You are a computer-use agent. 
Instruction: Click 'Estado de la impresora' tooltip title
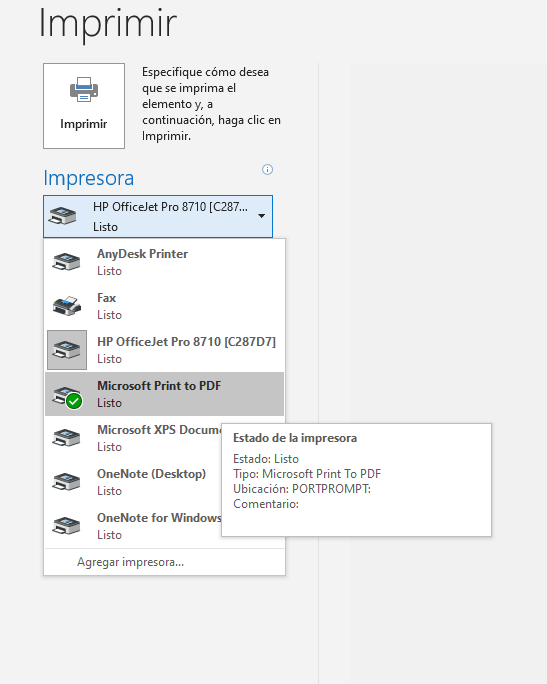[x=295, y=438]
